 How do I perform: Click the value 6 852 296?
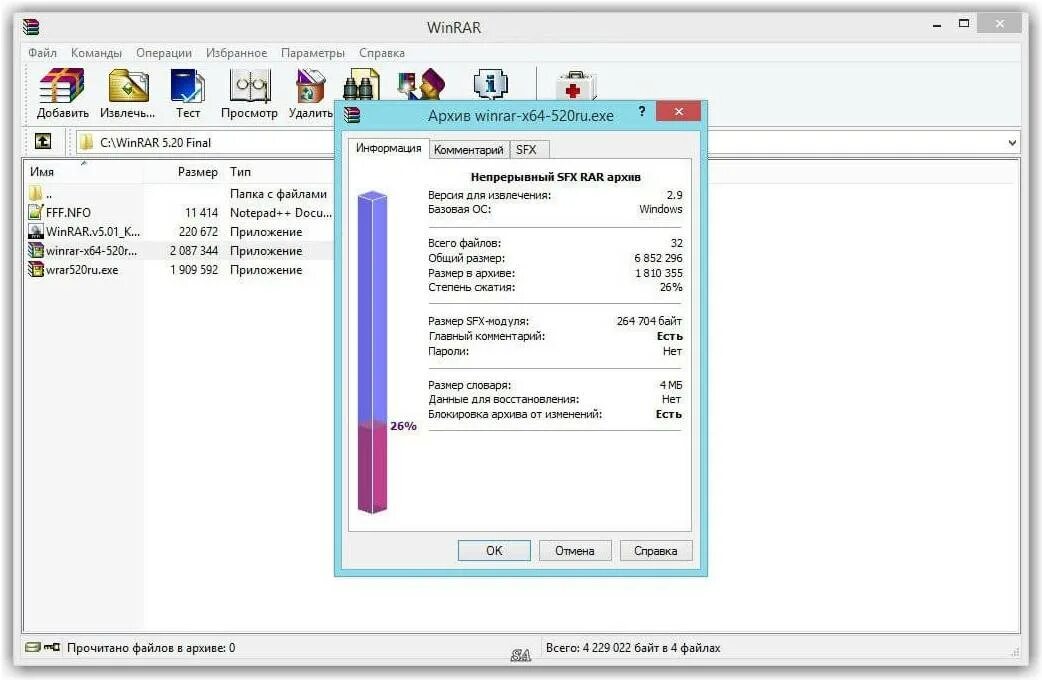coord(658,258)
